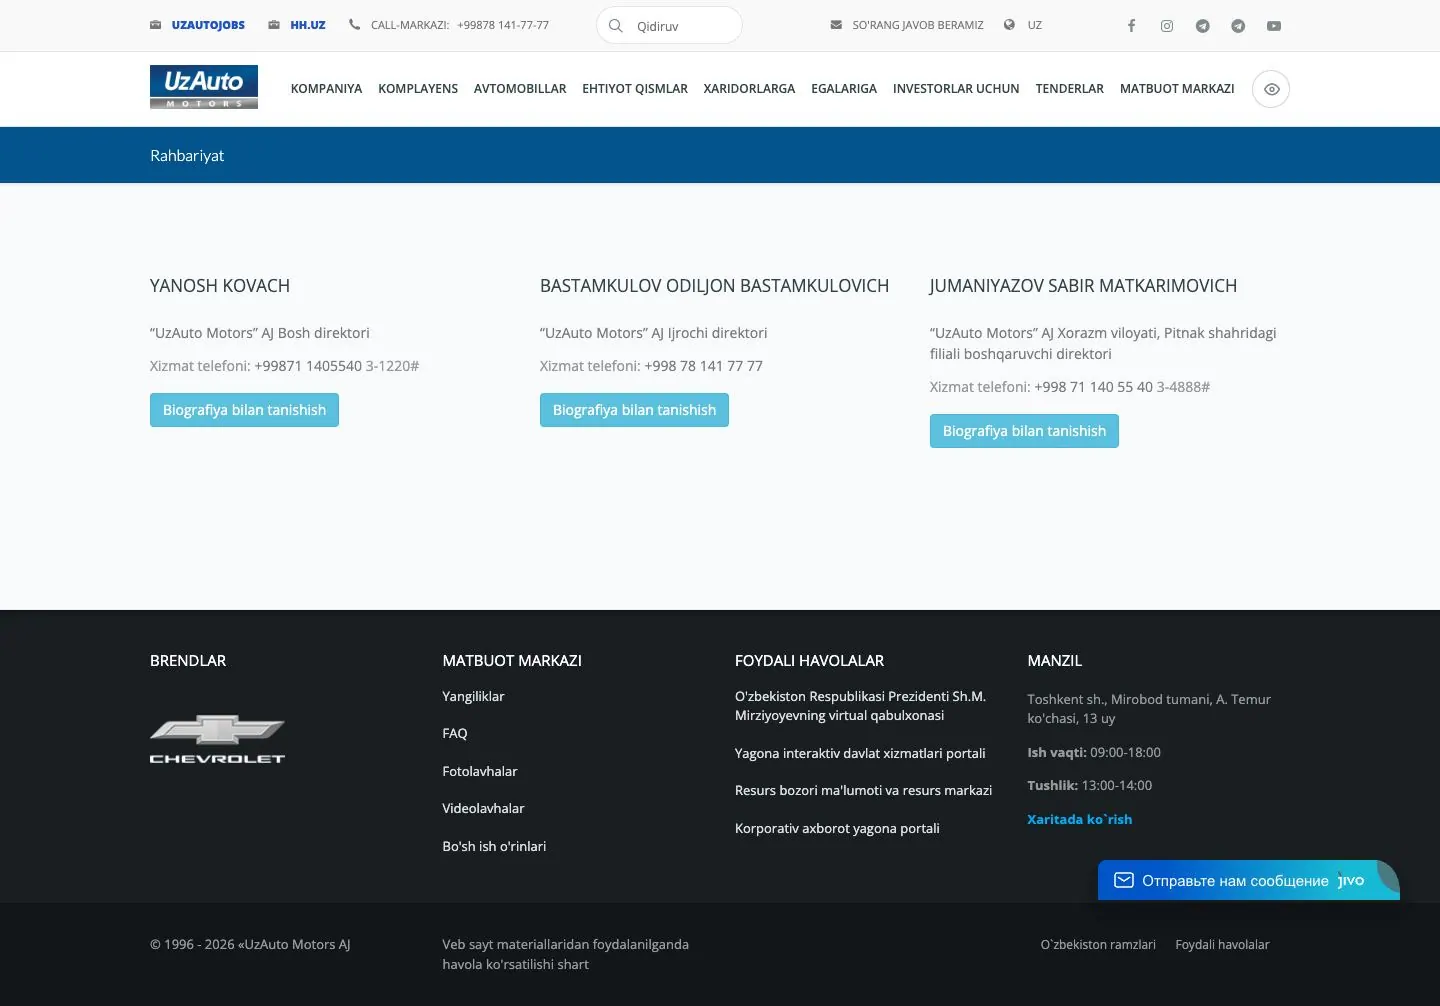Open the UZ language selector
The width and height of the screenshot is (1440, 1006).
coord(1035,25)
